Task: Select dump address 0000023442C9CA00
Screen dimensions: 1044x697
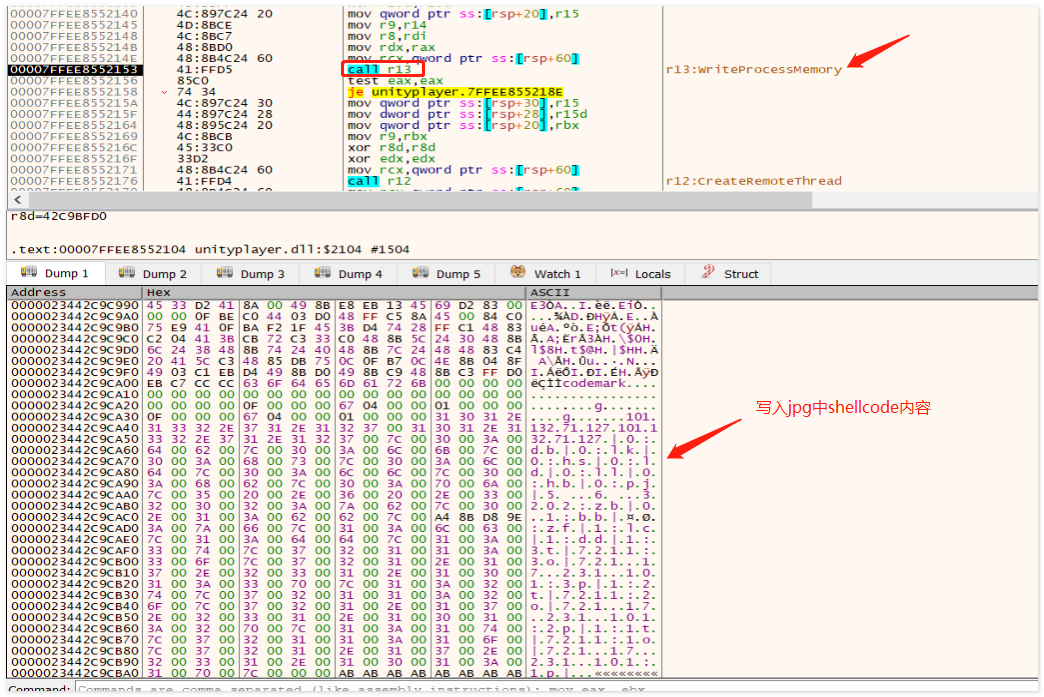Action: (x=75, y=383)
